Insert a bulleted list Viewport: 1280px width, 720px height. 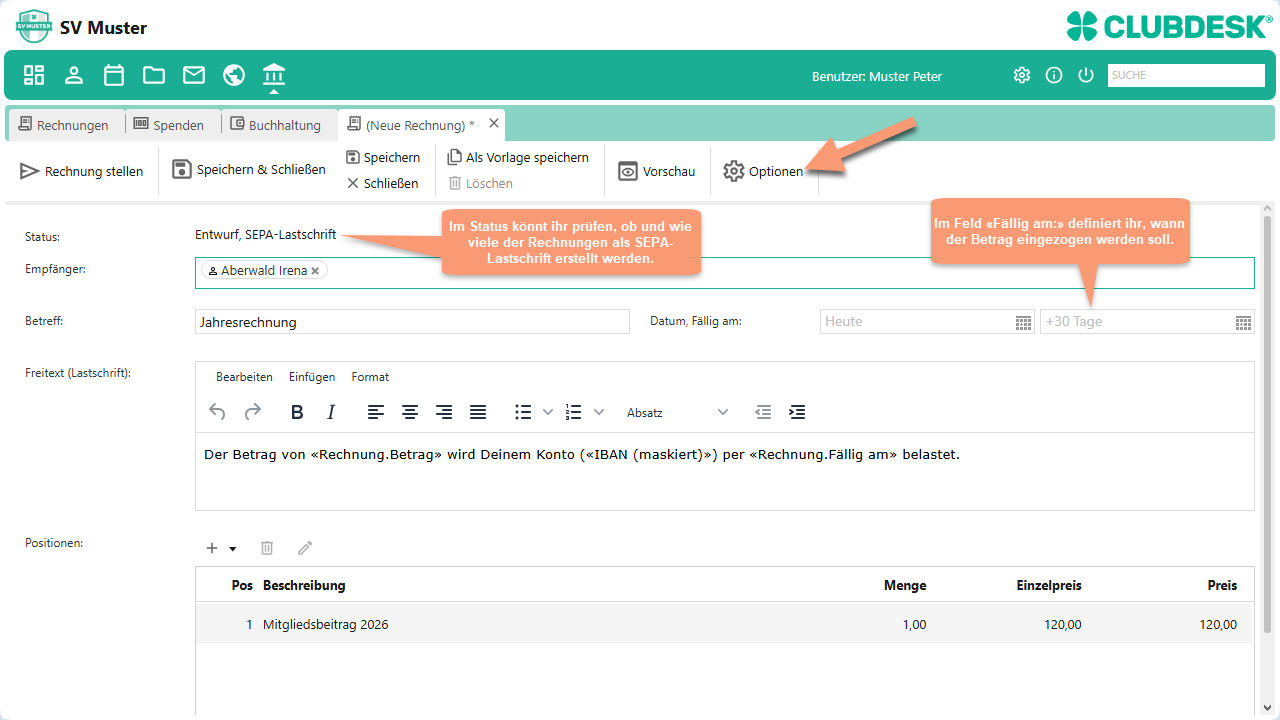[x=523, y=412]
